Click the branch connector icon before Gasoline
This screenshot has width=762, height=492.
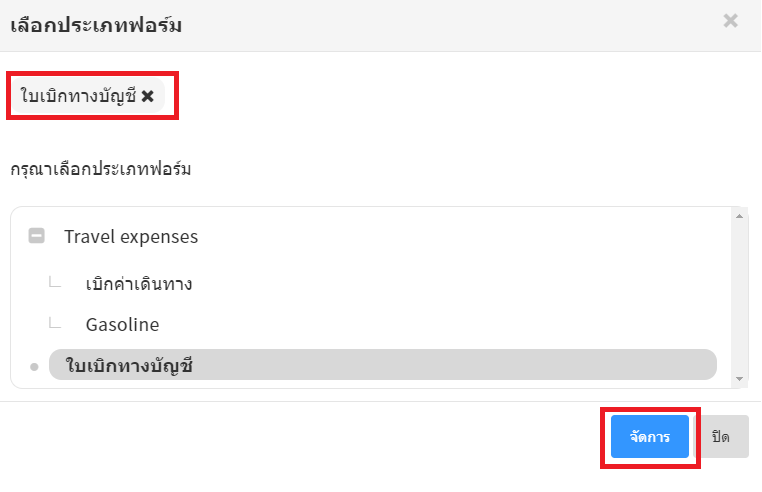click(x=56, y=325)
